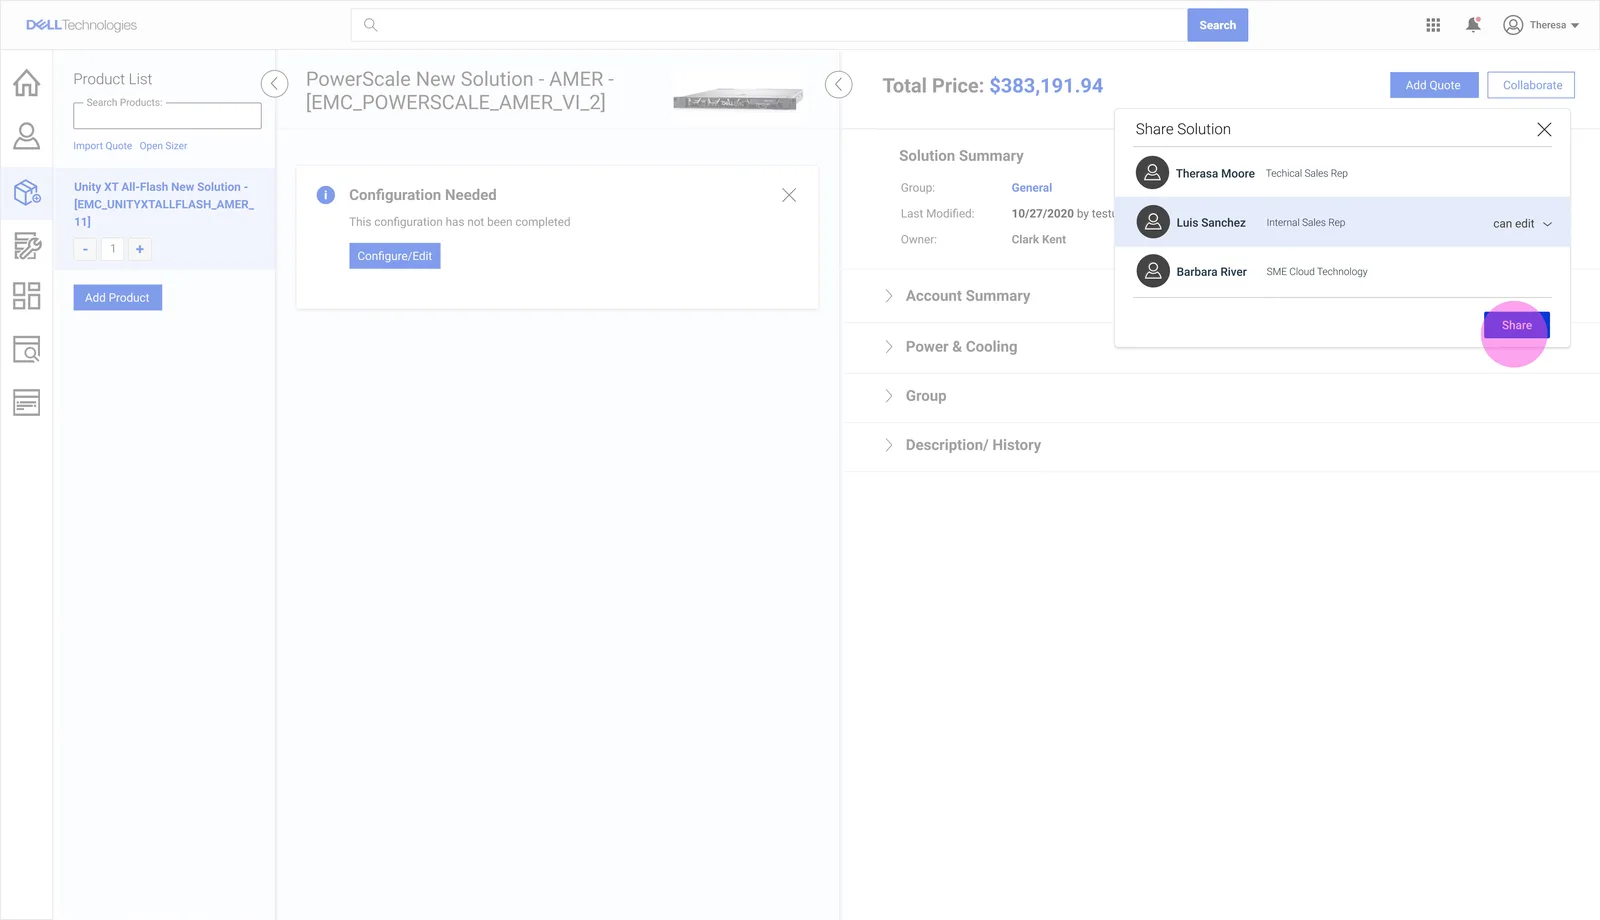Click the product quantity field

113,249
